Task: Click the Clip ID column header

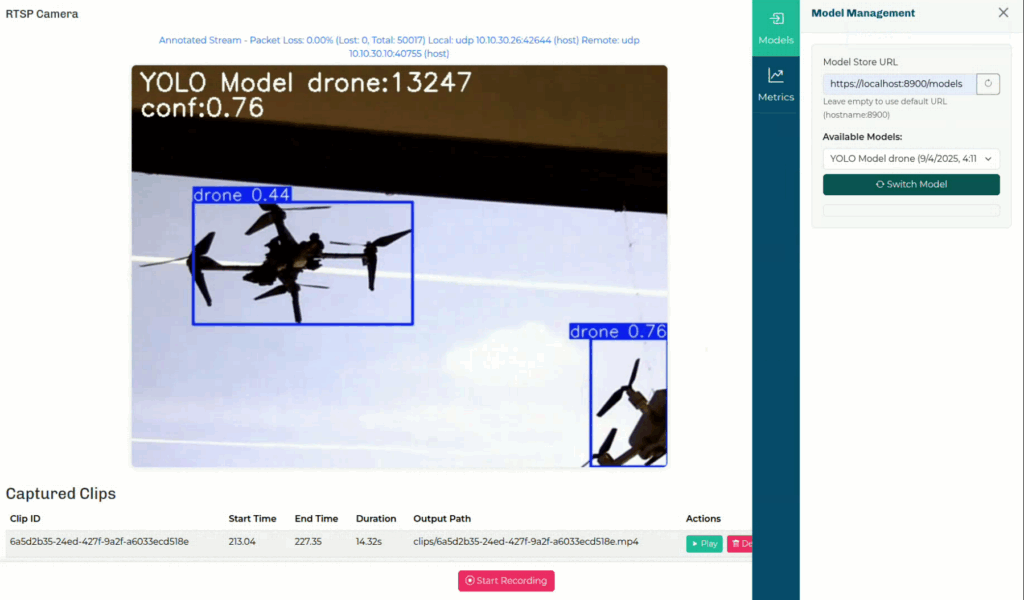Action: (x=25, y=519)
